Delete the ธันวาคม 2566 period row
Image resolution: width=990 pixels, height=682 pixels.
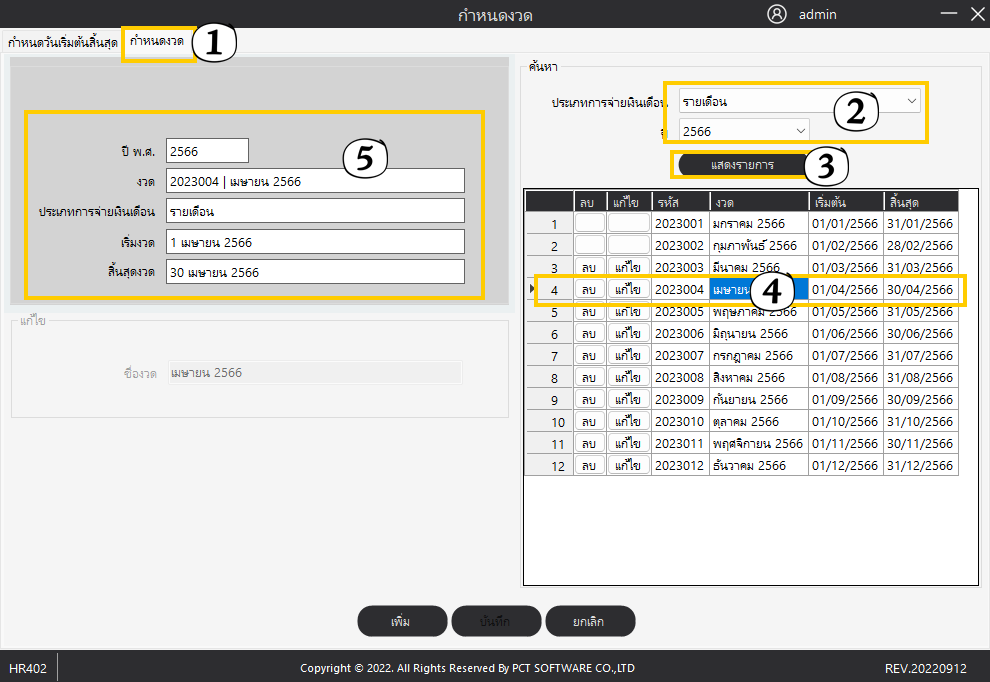pyautogui.click(x=589, y=466)
